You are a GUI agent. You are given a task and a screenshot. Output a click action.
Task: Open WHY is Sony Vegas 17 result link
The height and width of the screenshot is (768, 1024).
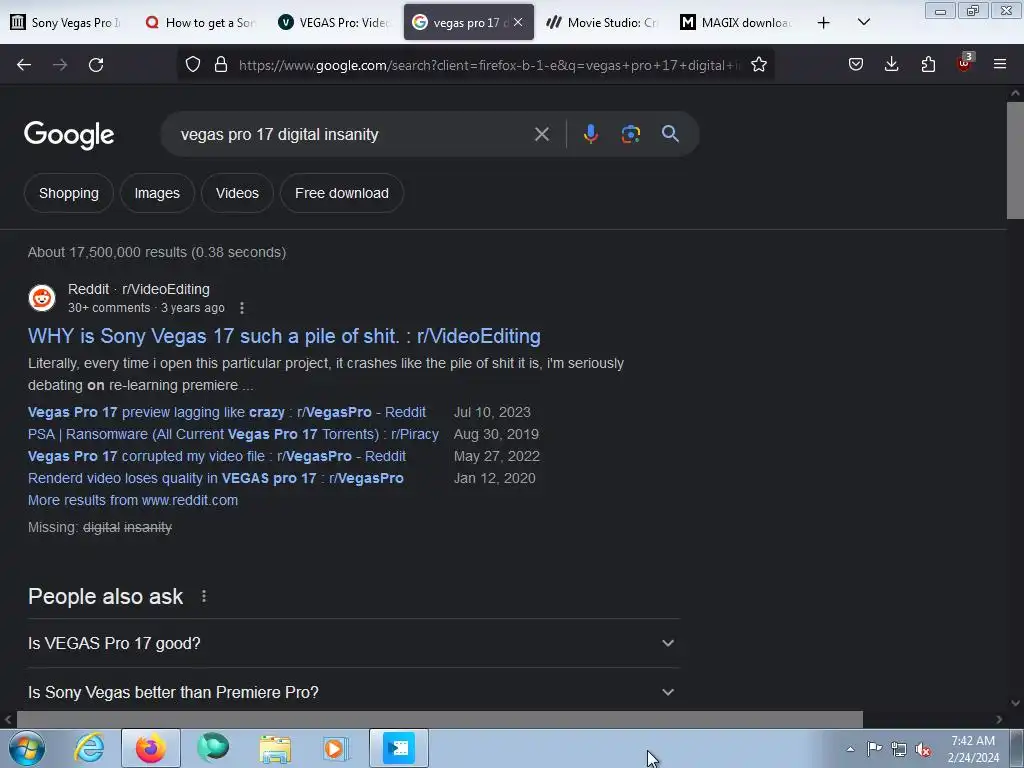point(284,336)
